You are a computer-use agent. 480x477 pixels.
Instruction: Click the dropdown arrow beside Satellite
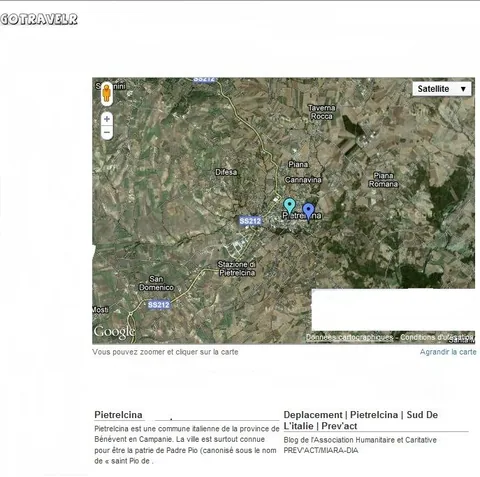[463, 89]
